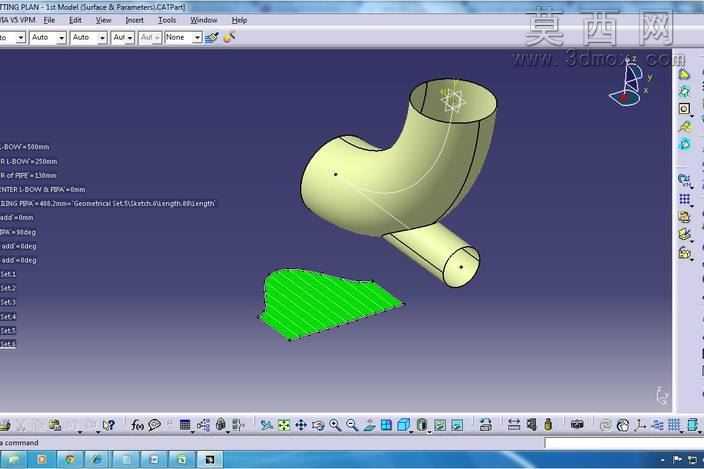Click the lock parameter icon
The width and height of the screenshot is (704, 469).
(x=220, y=425)
